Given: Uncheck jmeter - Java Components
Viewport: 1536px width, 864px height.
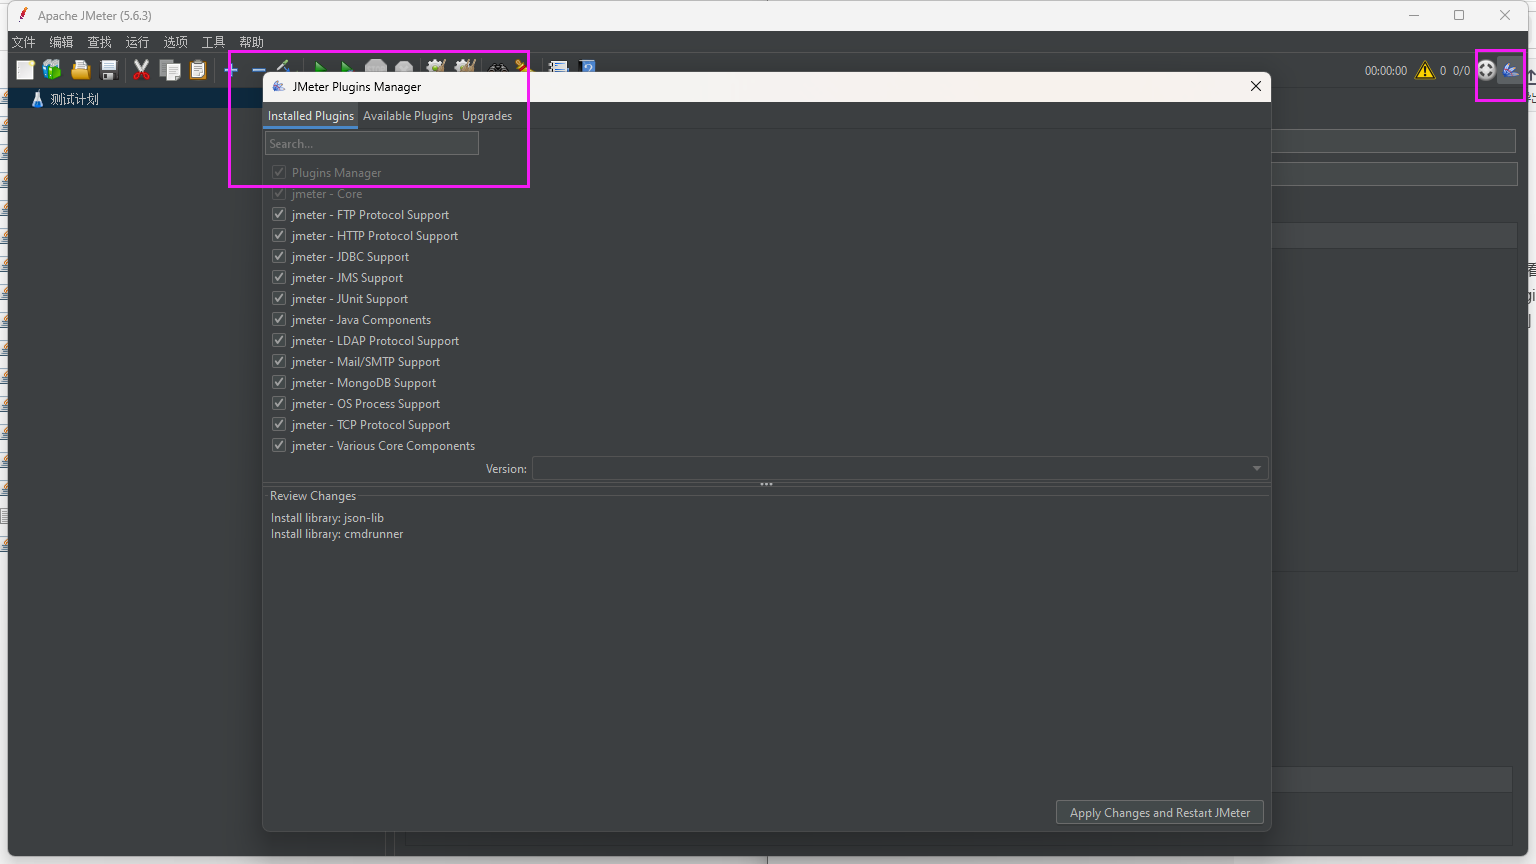Looking at the screenshot, I should (279, 319).
